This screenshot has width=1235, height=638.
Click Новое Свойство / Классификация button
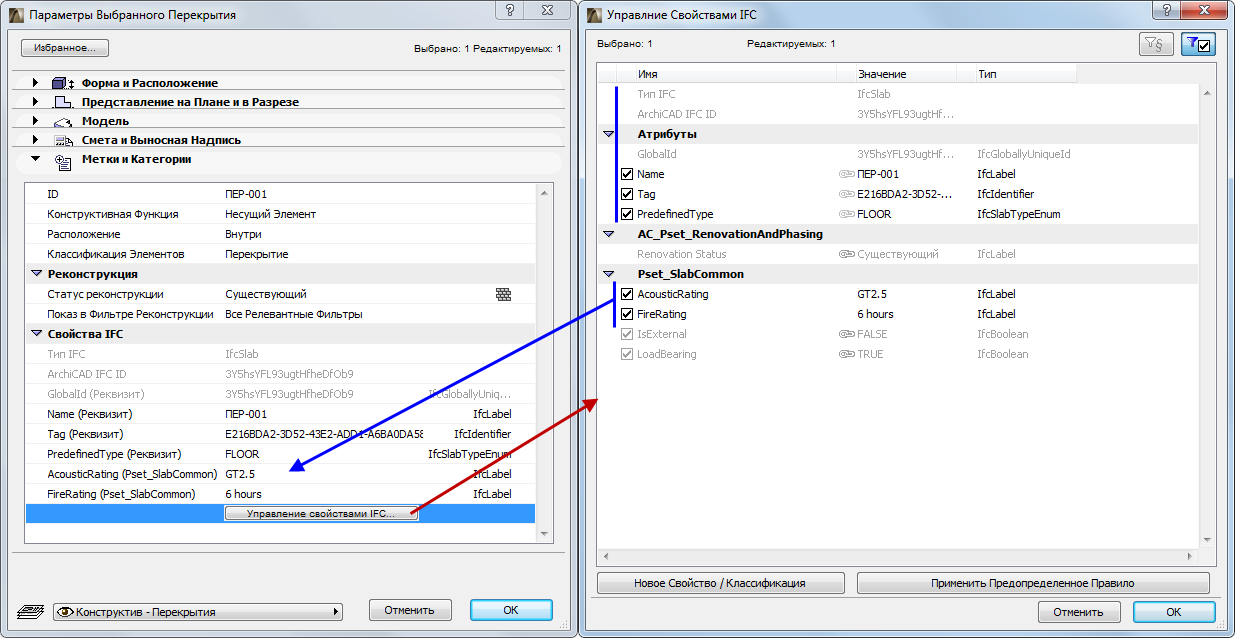[721, 583]
